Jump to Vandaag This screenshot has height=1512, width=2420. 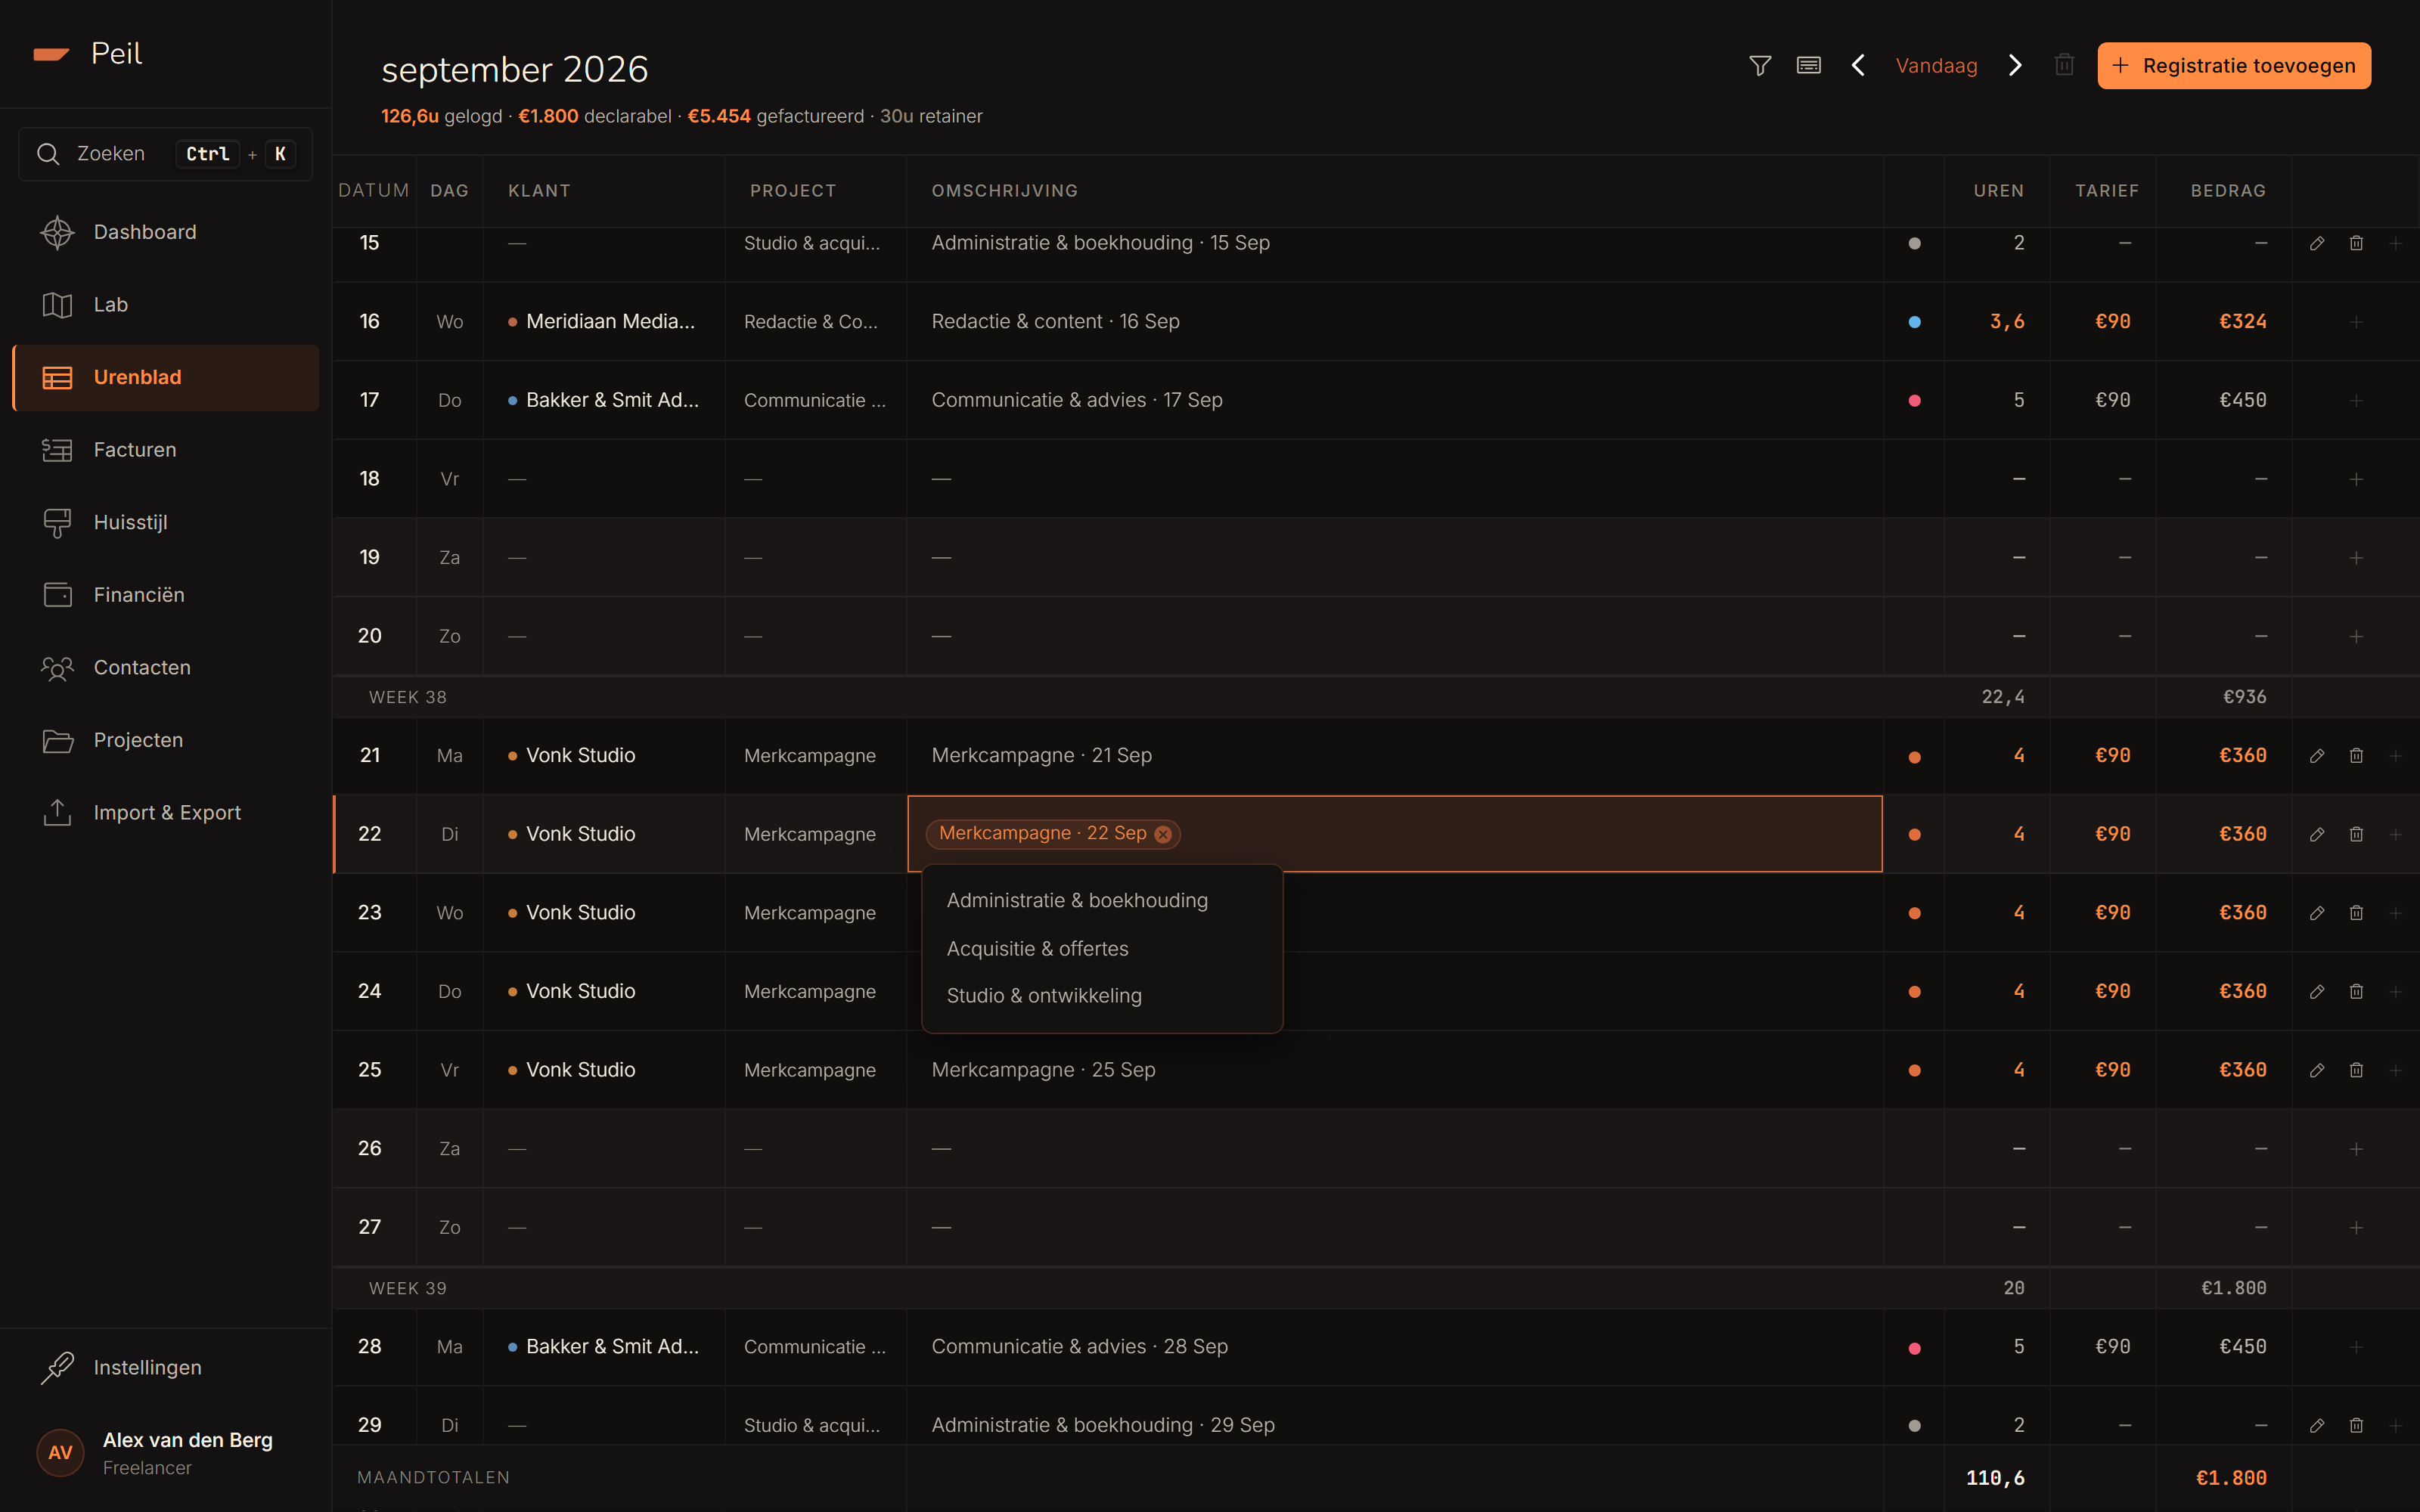click(1936, 66)
